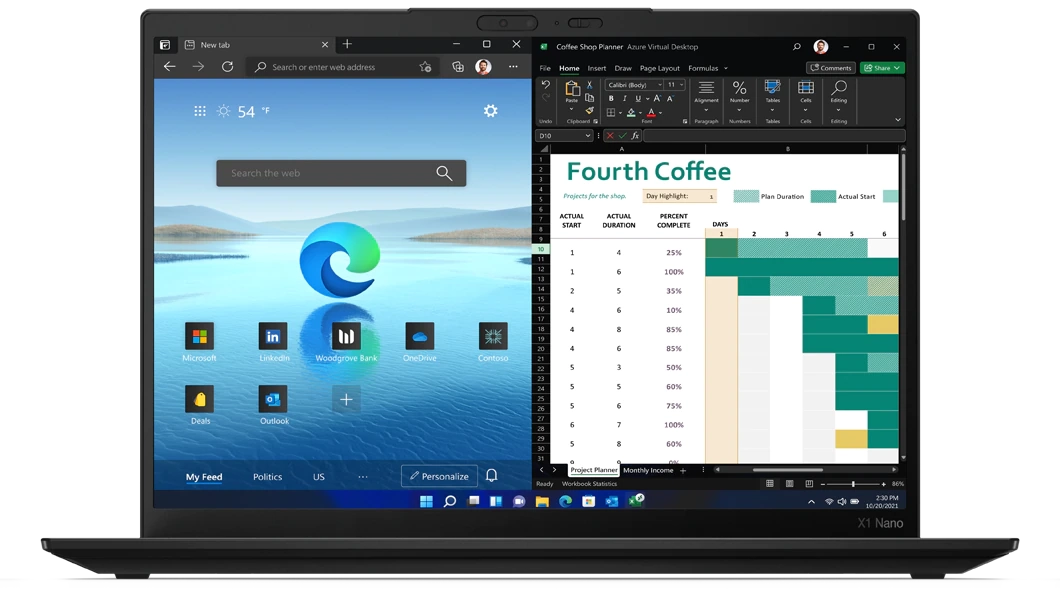Open the Comments button in Excel

[x=830, y=68]
